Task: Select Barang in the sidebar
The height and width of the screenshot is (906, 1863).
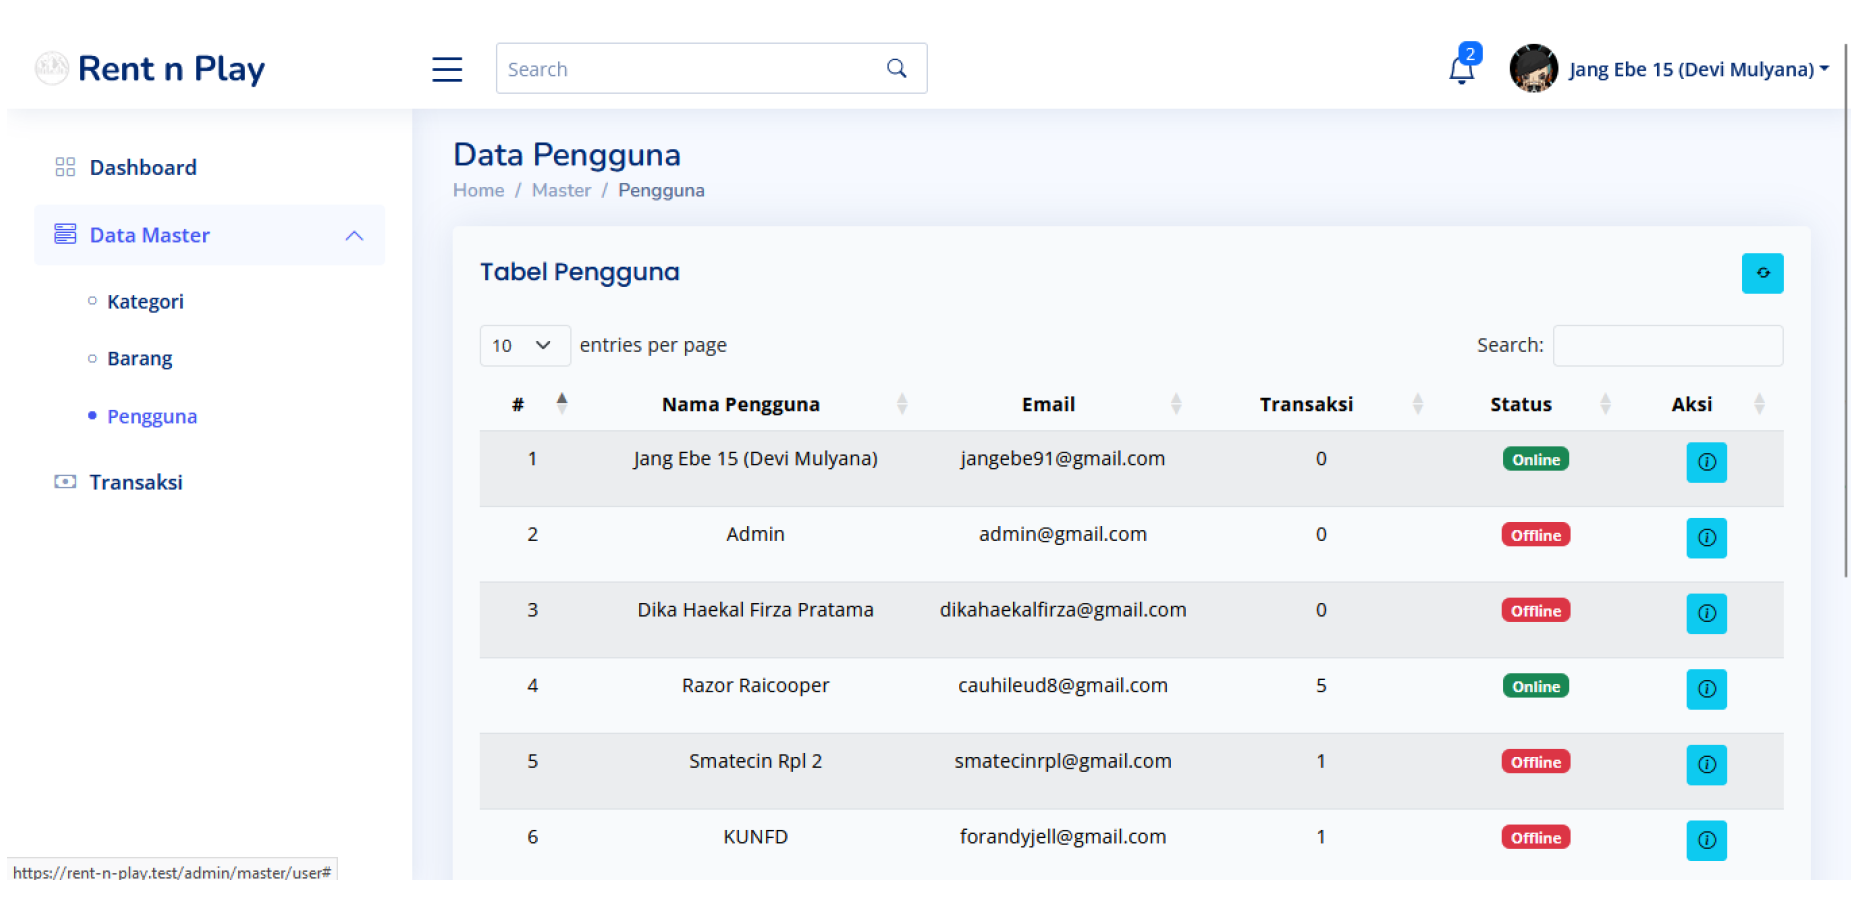Action: click(139, 358)
